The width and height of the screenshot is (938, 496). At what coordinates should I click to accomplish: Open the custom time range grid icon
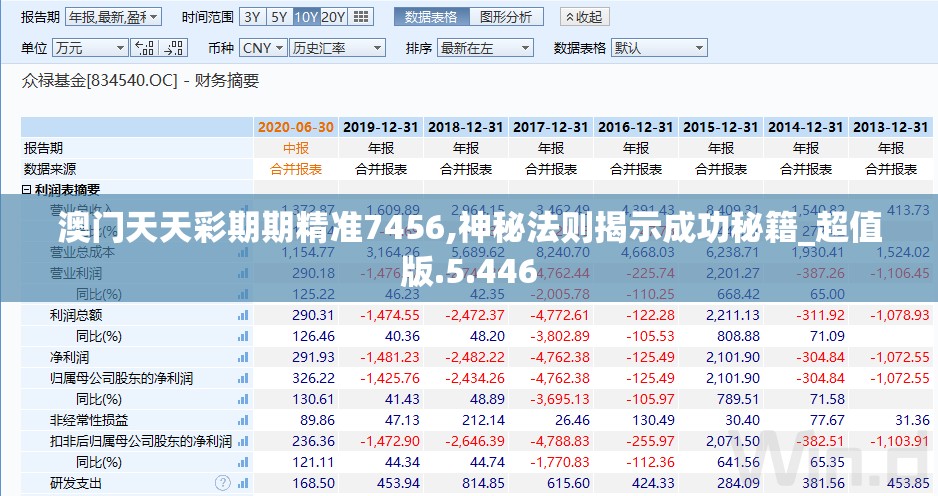click(x=361, y=17)
